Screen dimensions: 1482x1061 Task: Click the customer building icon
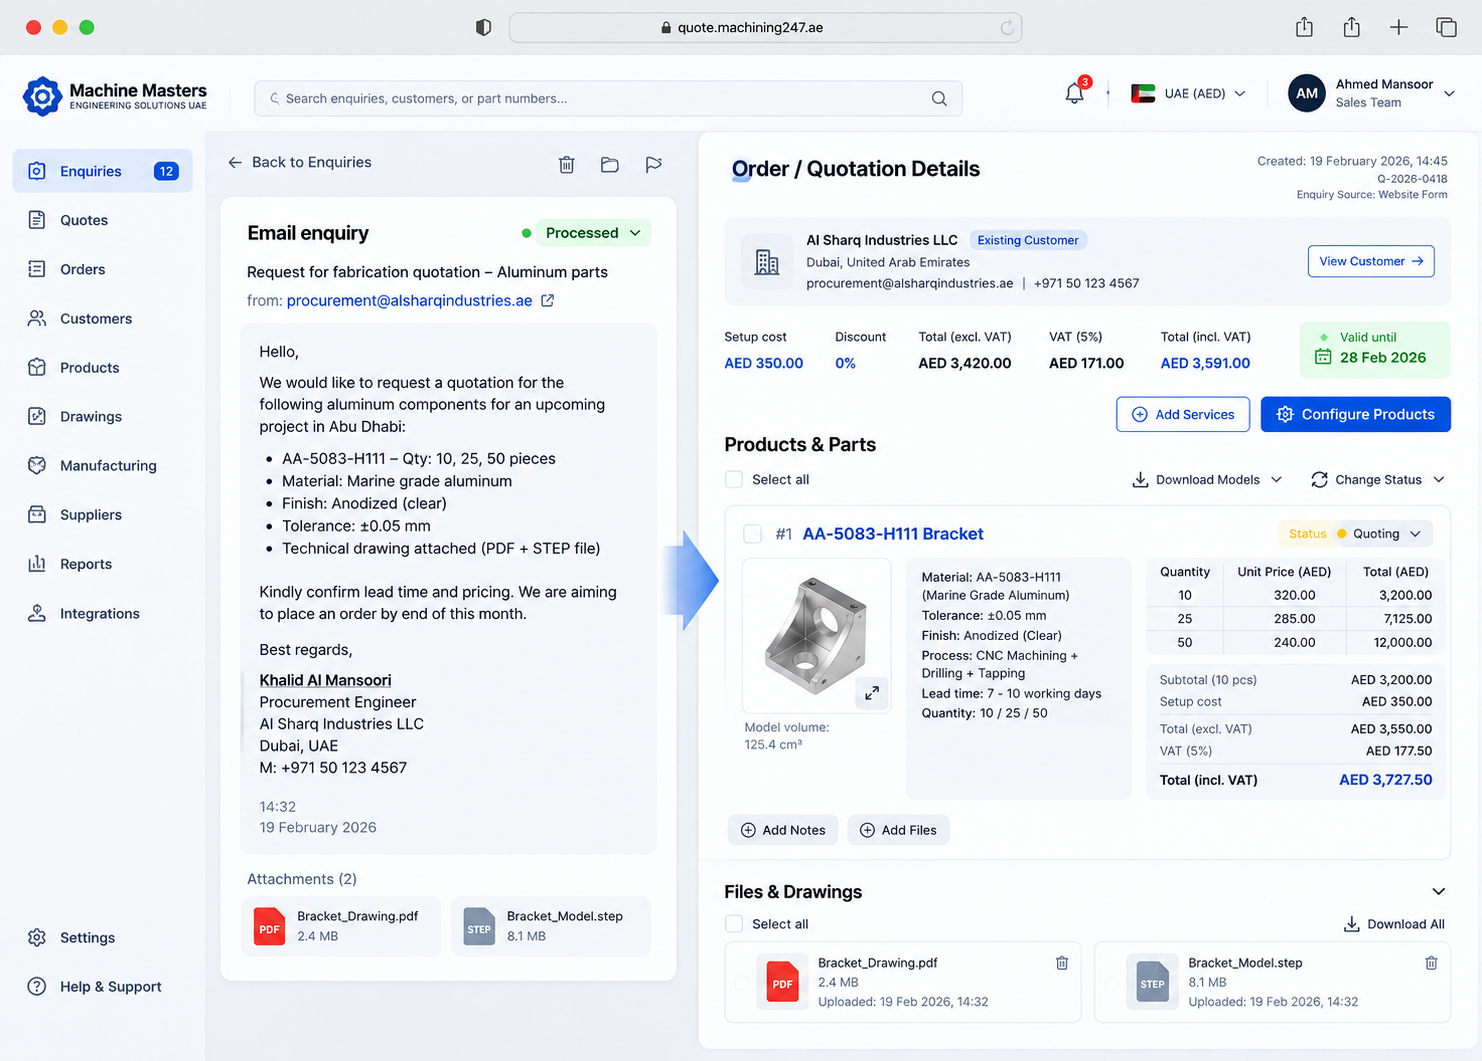coord(767,262)
